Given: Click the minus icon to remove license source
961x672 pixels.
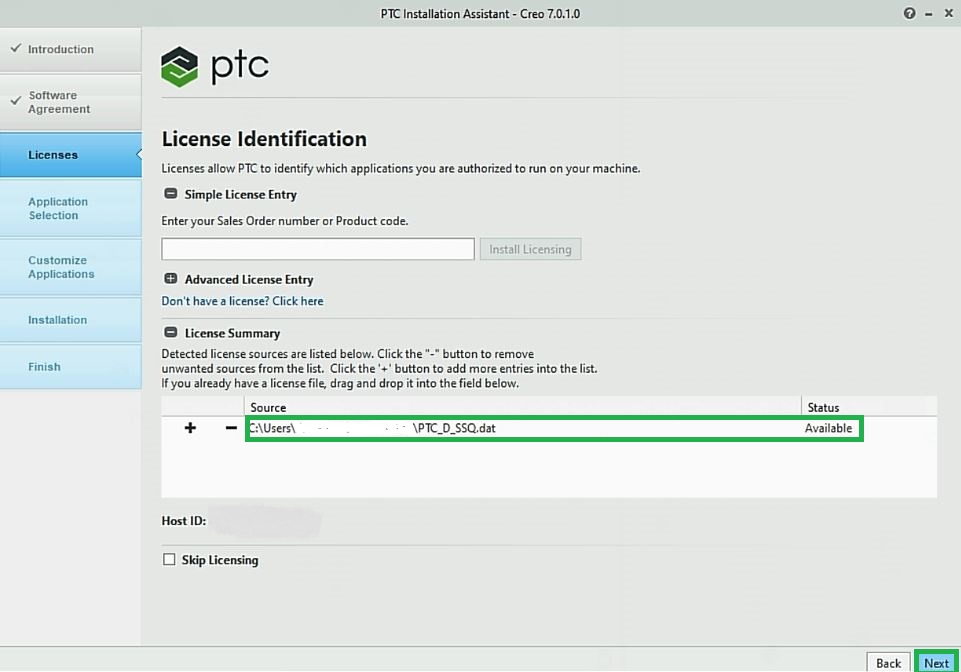Looking at the screenshot, I should tap(231, 428).
